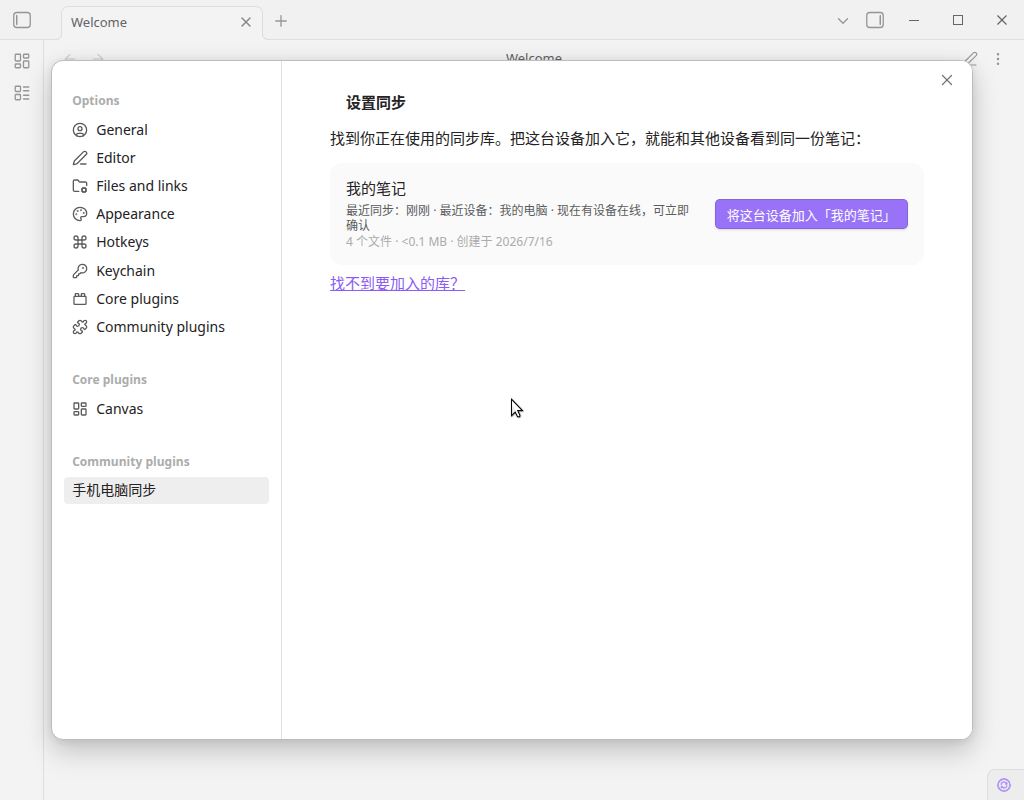
Task: Click Canvas grid icon in settings
Action: [x=80, y=409]
